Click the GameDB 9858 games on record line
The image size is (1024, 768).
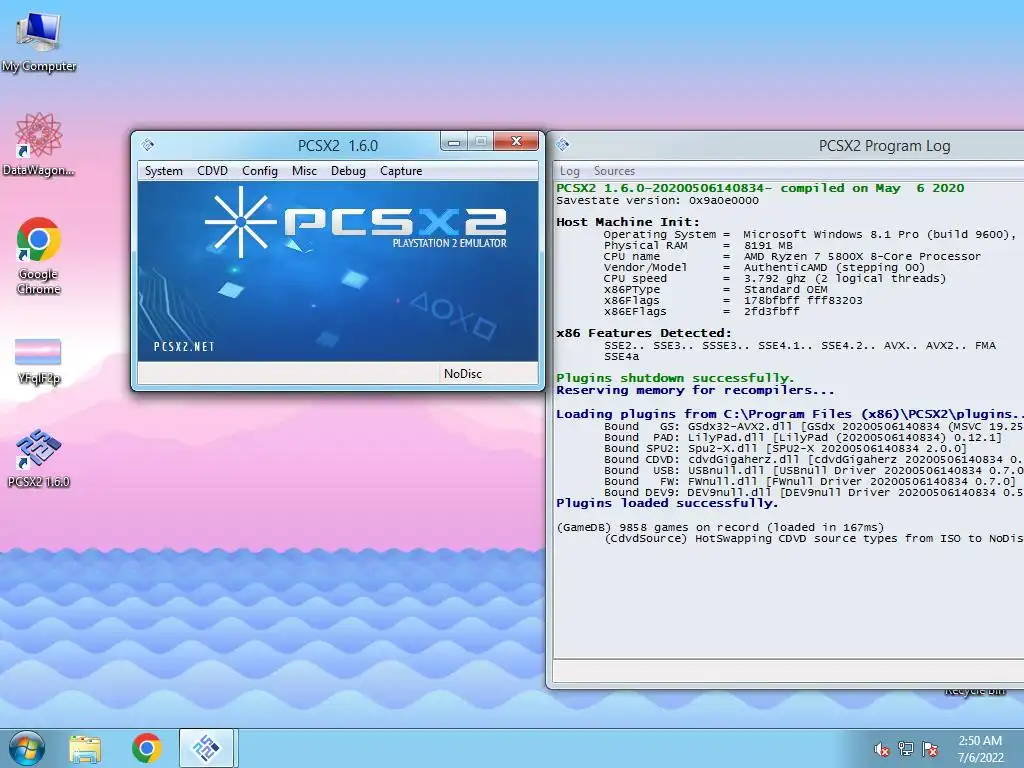tap(720, 527)
